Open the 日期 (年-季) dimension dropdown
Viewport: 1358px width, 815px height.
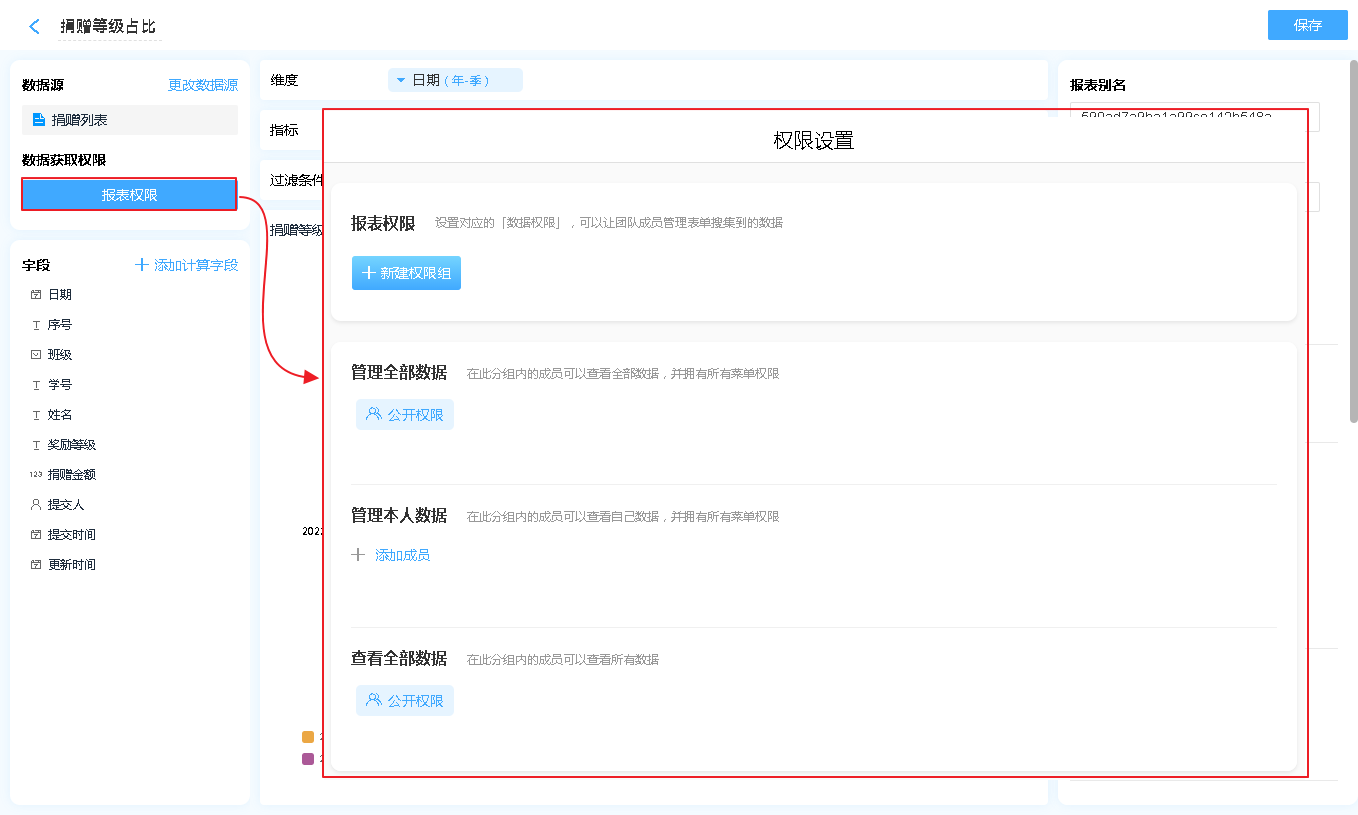tap(455, 80)
